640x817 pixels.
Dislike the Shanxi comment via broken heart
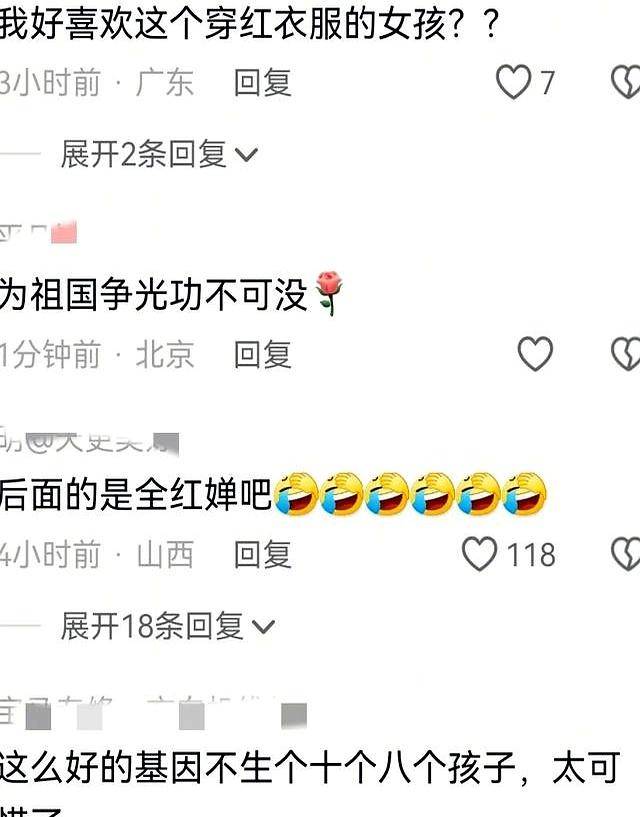[x=625, y=554]
